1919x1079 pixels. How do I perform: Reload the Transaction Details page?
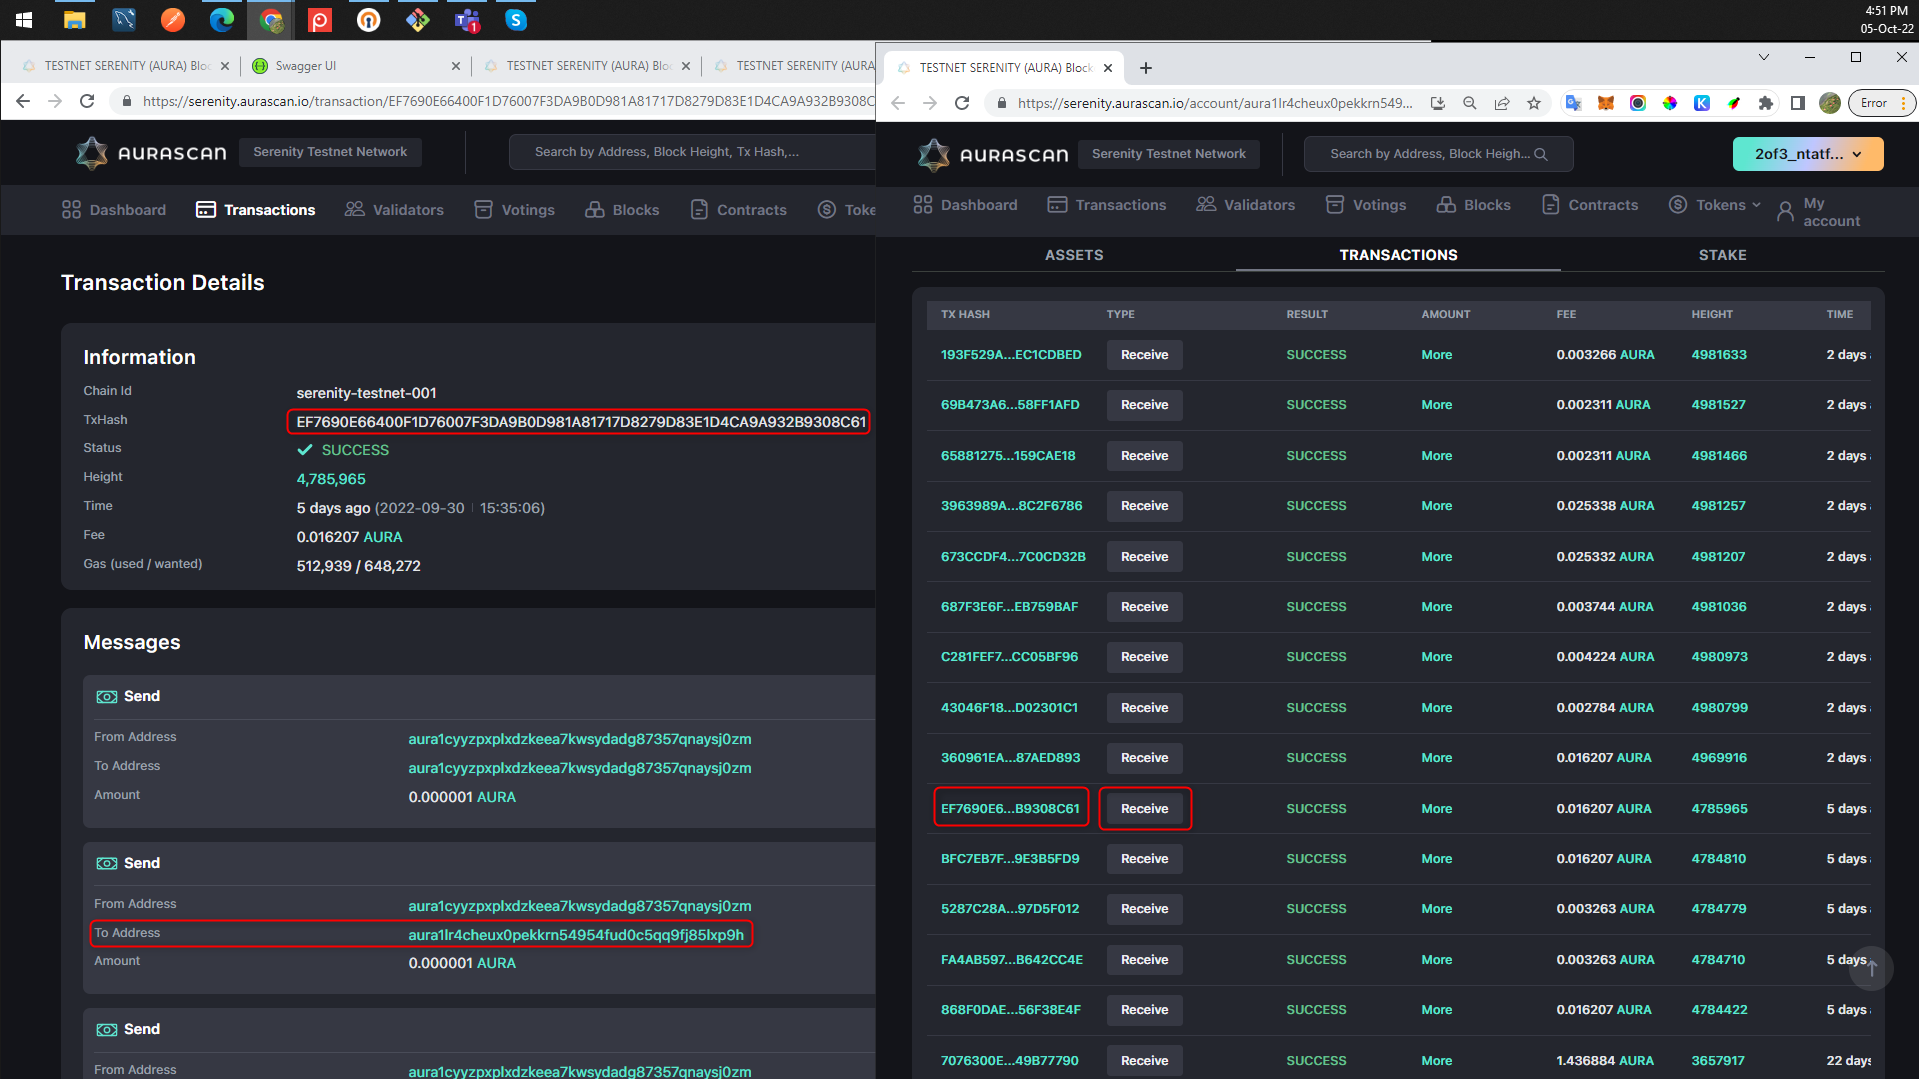coord(87,101)
